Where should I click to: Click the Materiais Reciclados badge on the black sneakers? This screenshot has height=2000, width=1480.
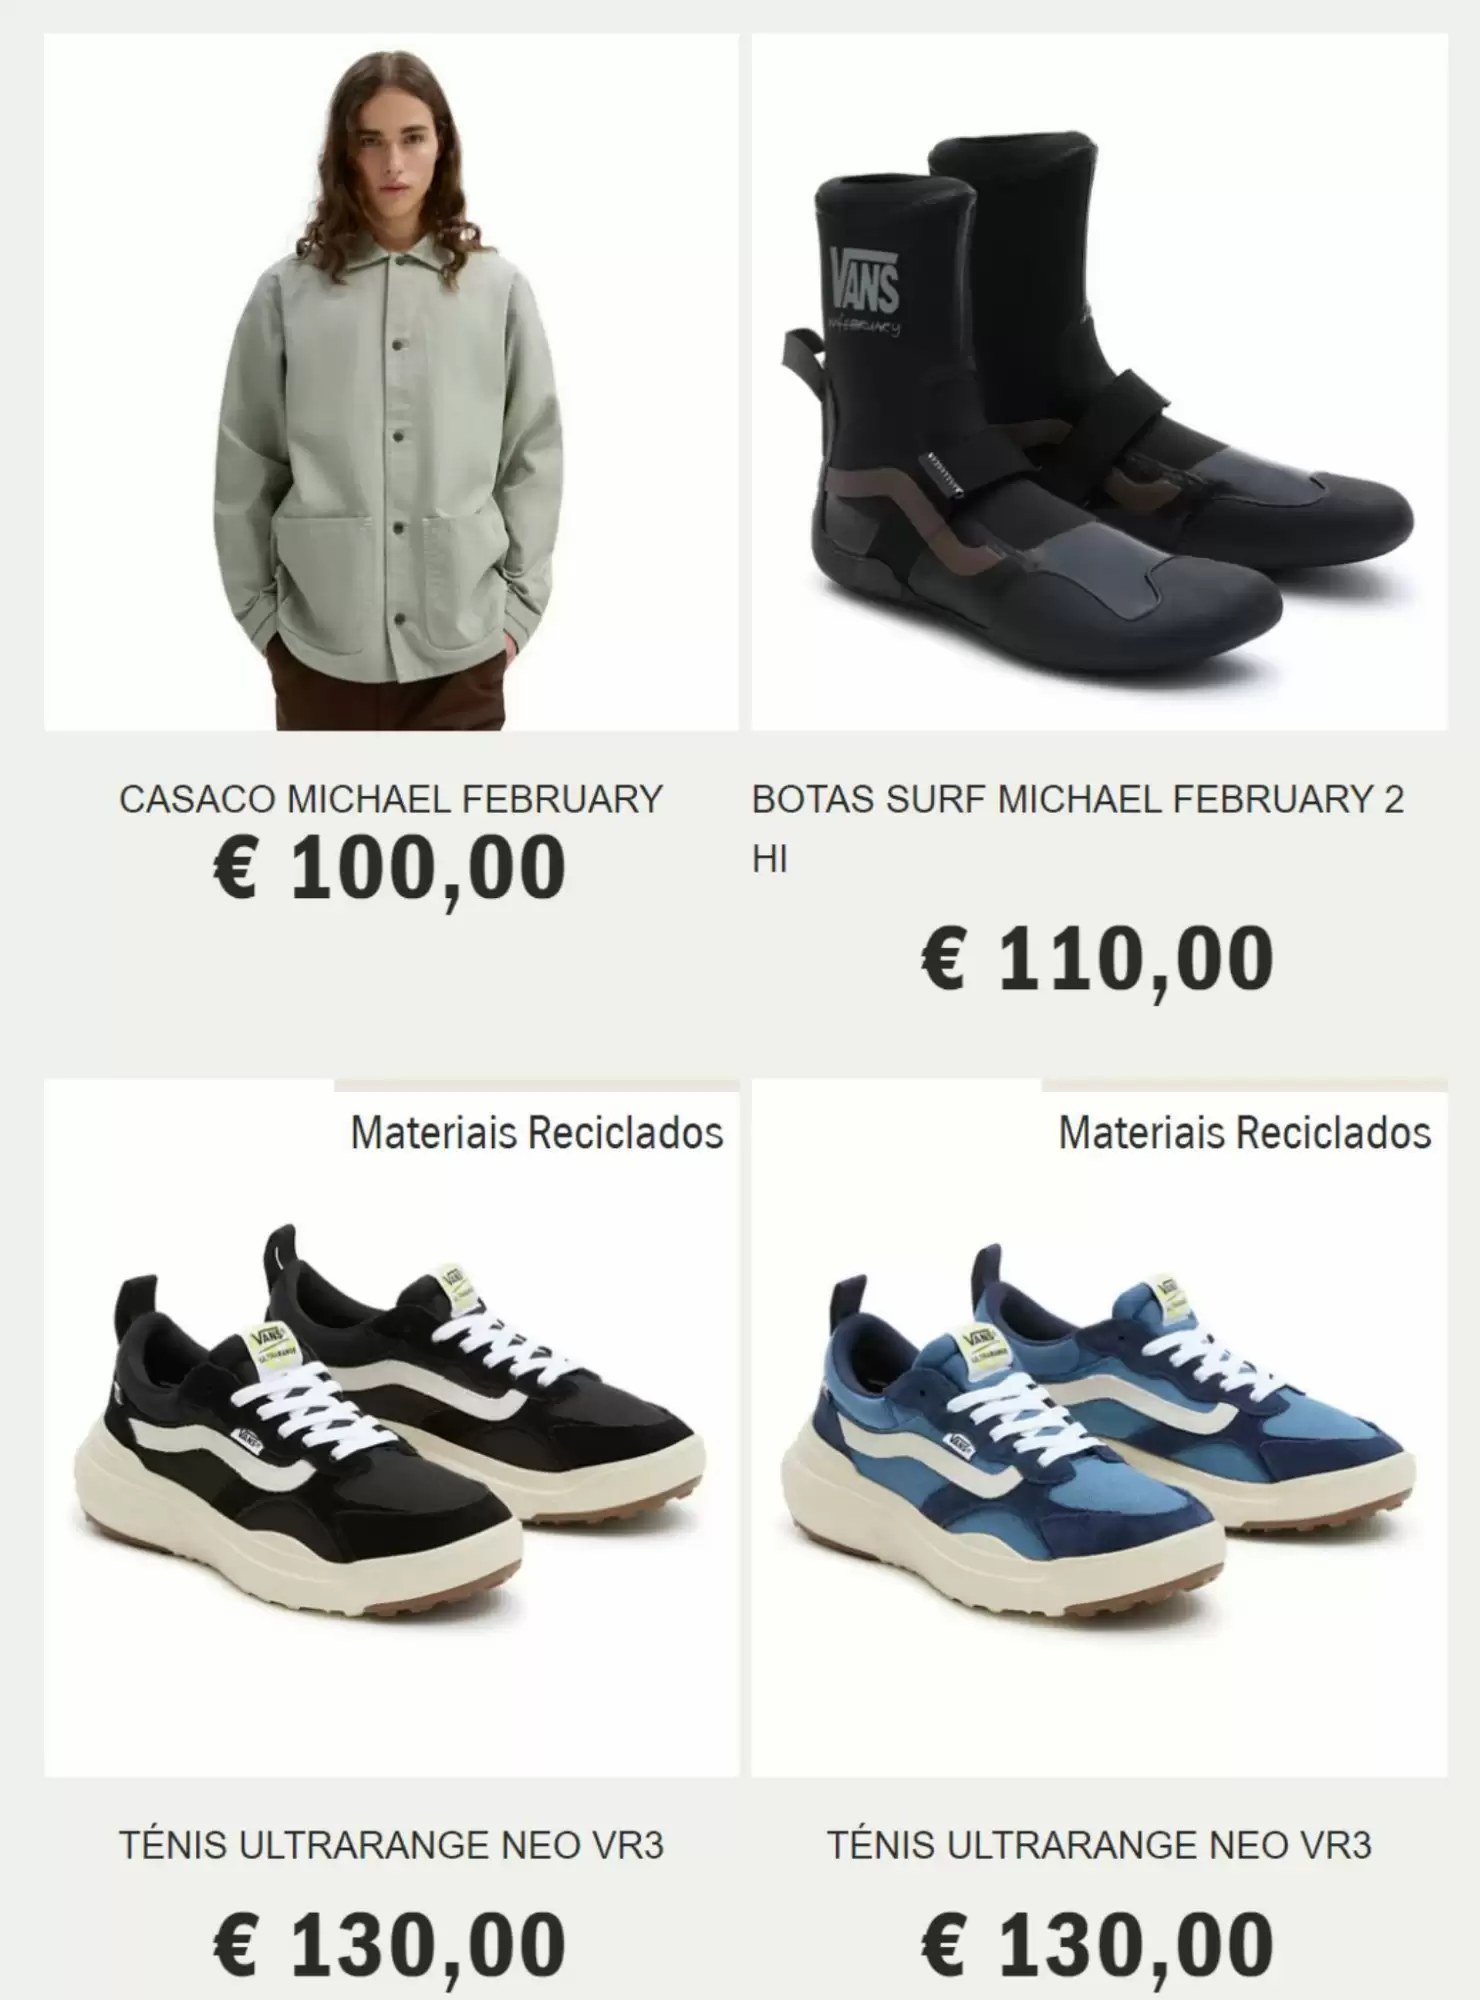pos(537,1133)
